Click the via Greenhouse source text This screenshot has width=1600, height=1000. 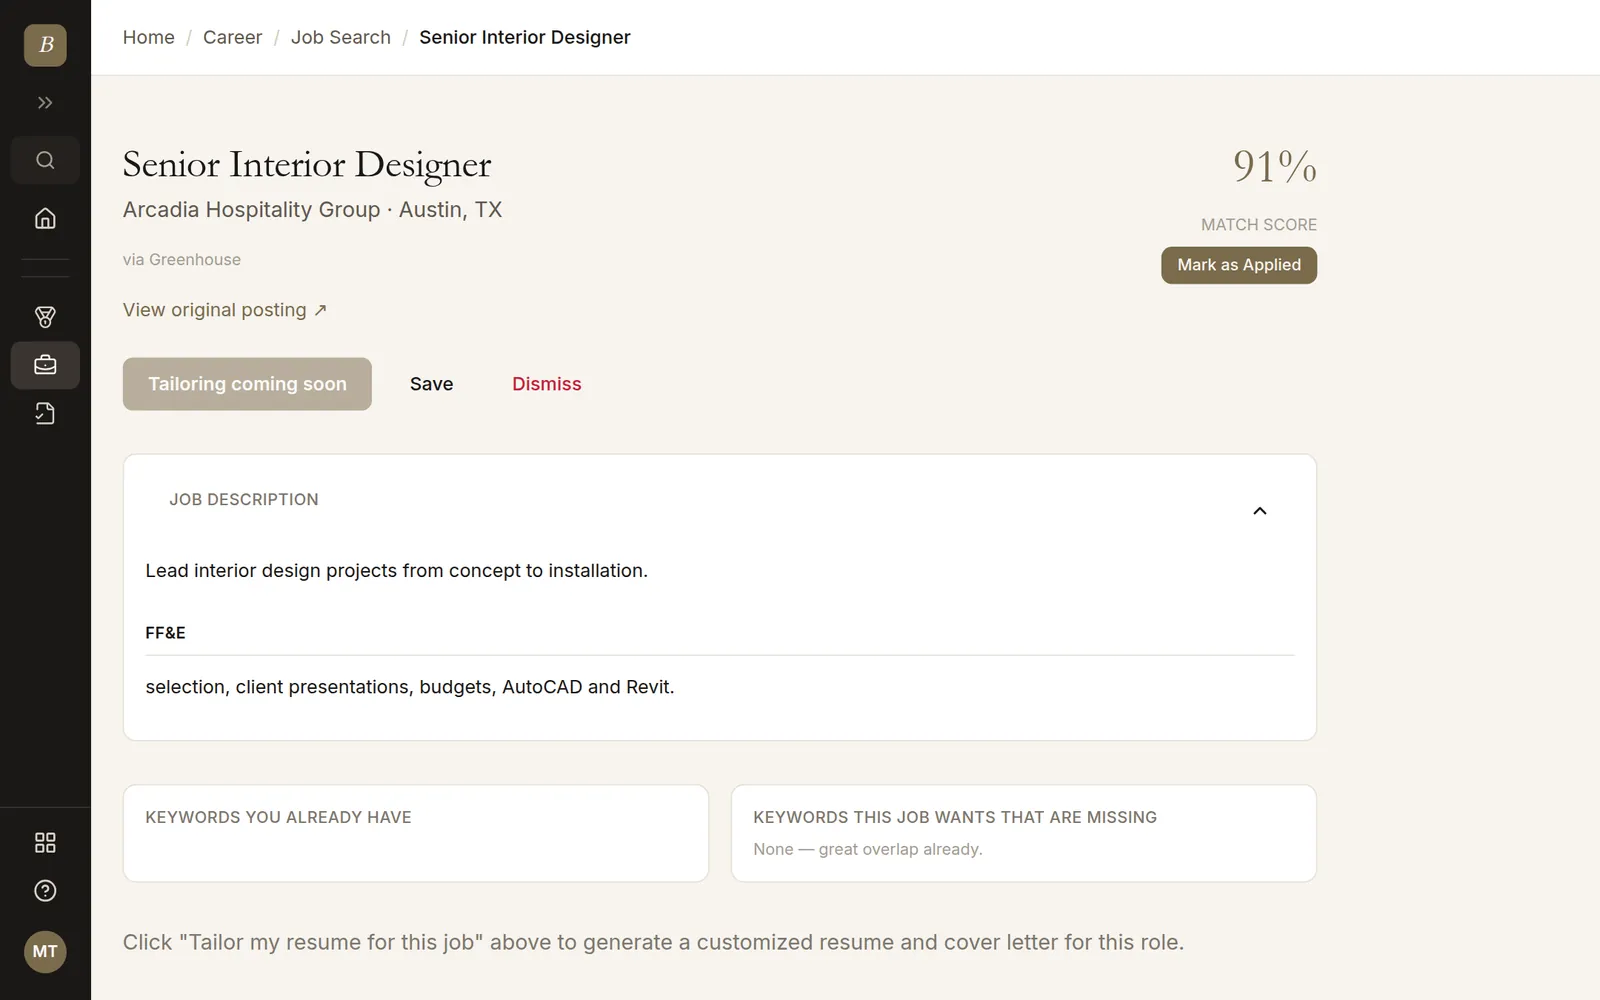tap(182, 260)
